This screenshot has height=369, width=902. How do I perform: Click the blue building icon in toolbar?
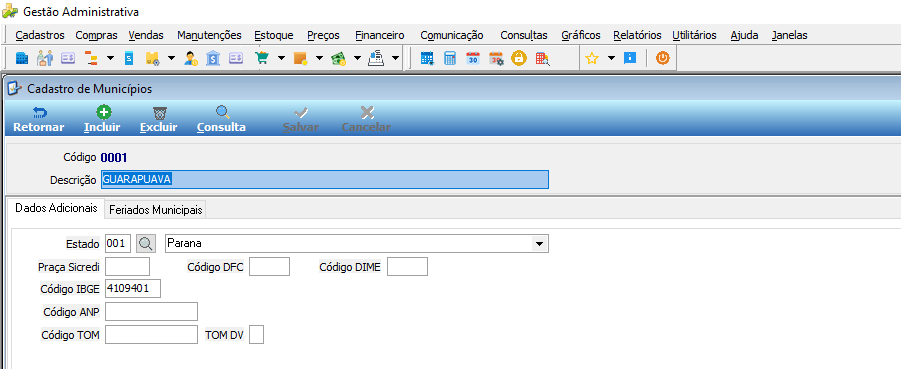tap(21, 58)
